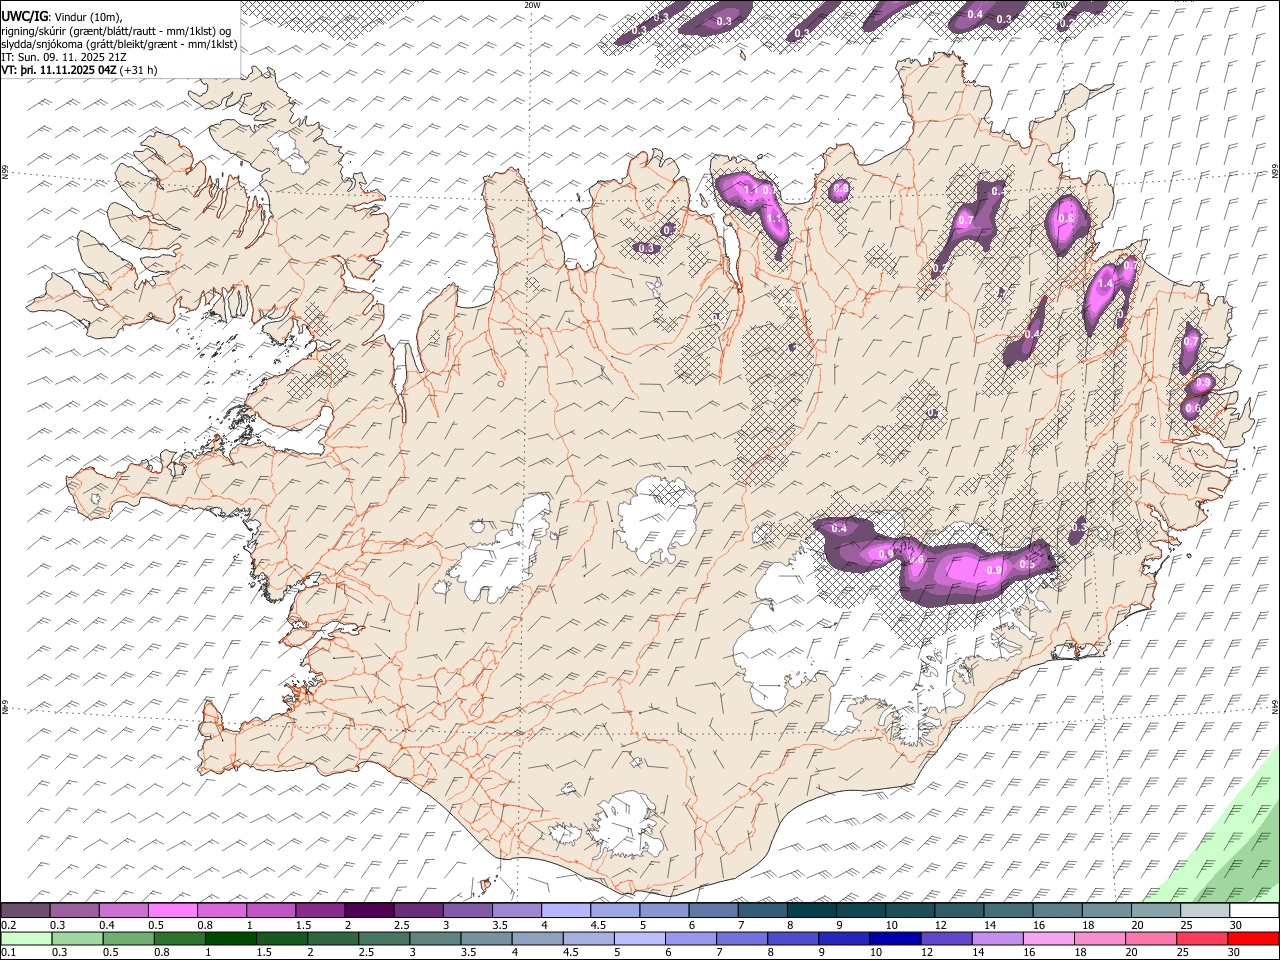Click the pale lavender 4 snowfall legend swatch
Viewport: 1280px width, 960px height.
(565, 911)
